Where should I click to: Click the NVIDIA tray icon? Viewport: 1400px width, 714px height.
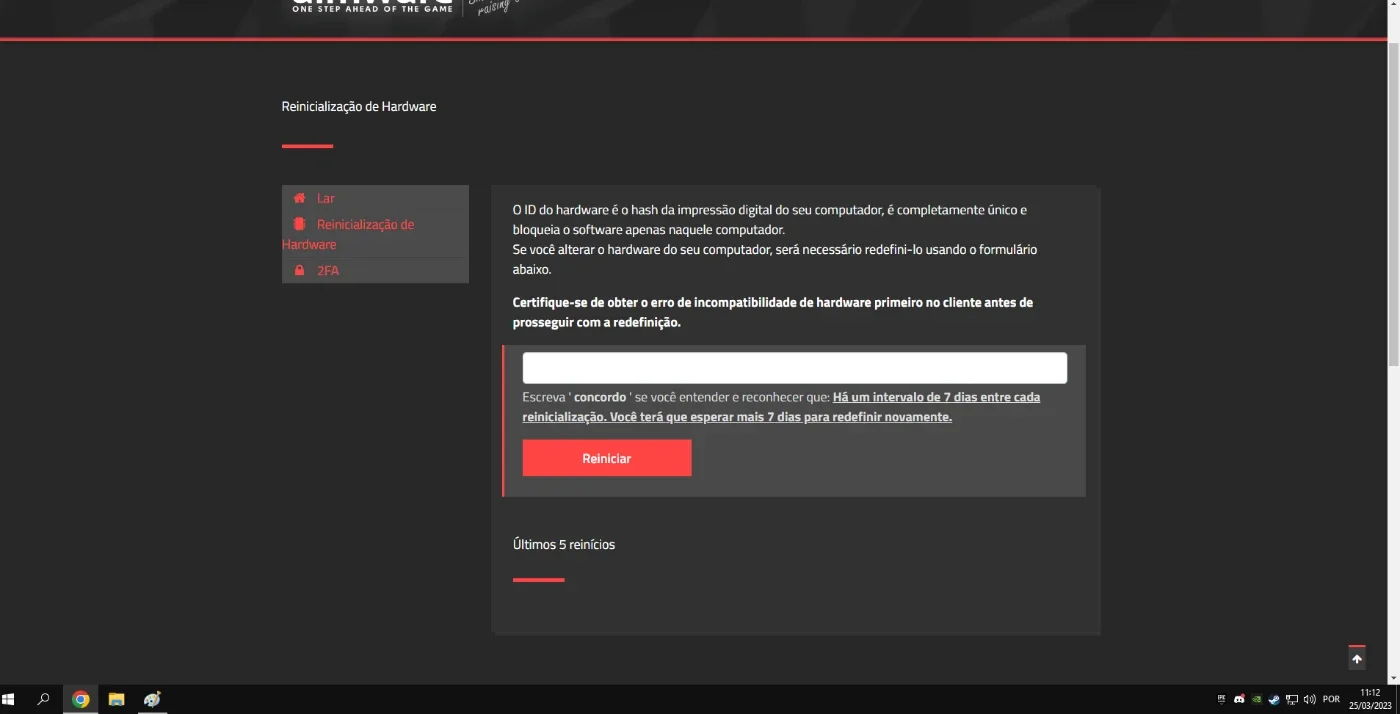pos(1257,699)
